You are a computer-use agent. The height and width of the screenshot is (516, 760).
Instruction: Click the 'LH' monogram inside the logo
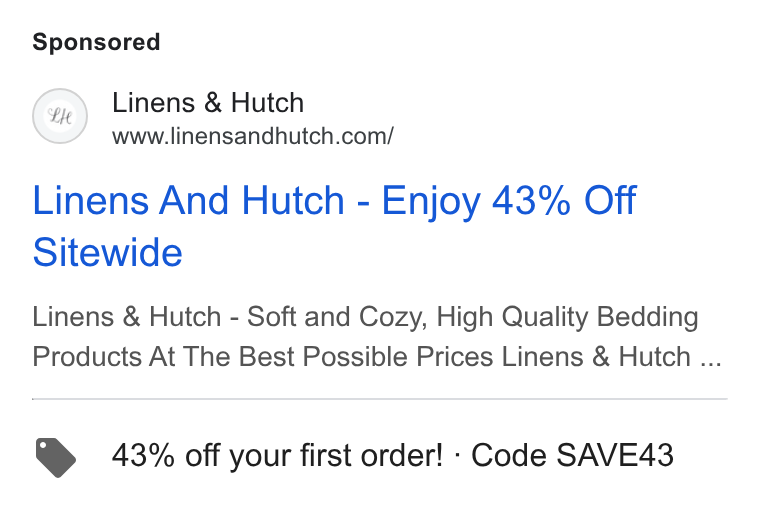(x=60, y=116)
